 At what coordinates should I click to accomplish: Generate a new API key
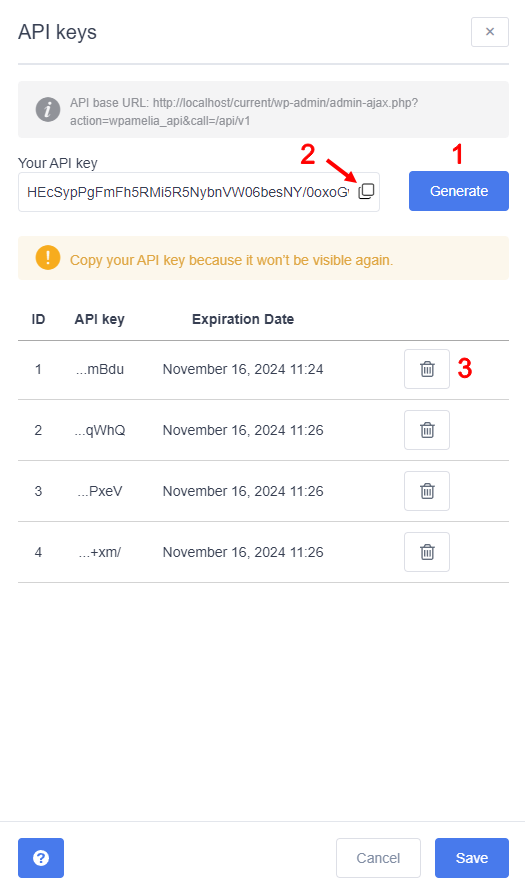(459, 191)
